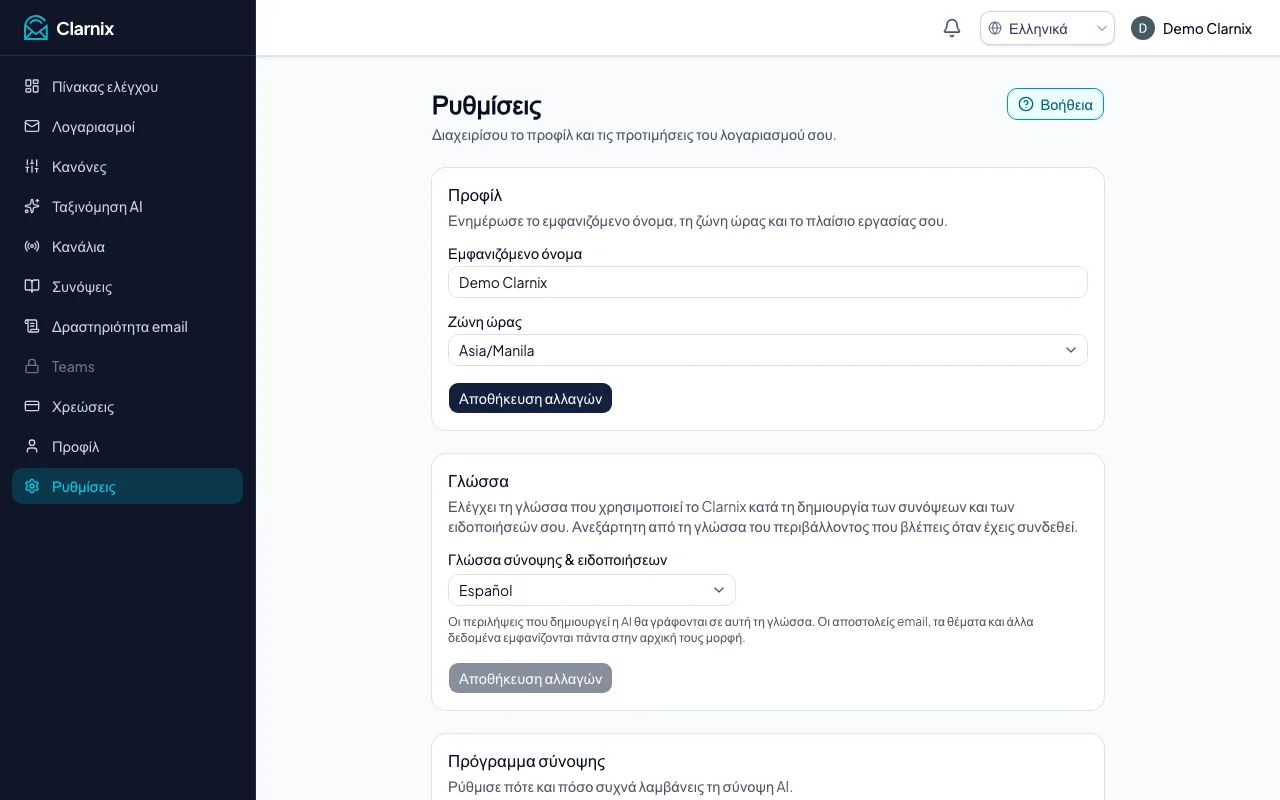This screenshot has width=1280, height=800.
Task: Open Ταξινόμηση AI page
Action: 127,206
